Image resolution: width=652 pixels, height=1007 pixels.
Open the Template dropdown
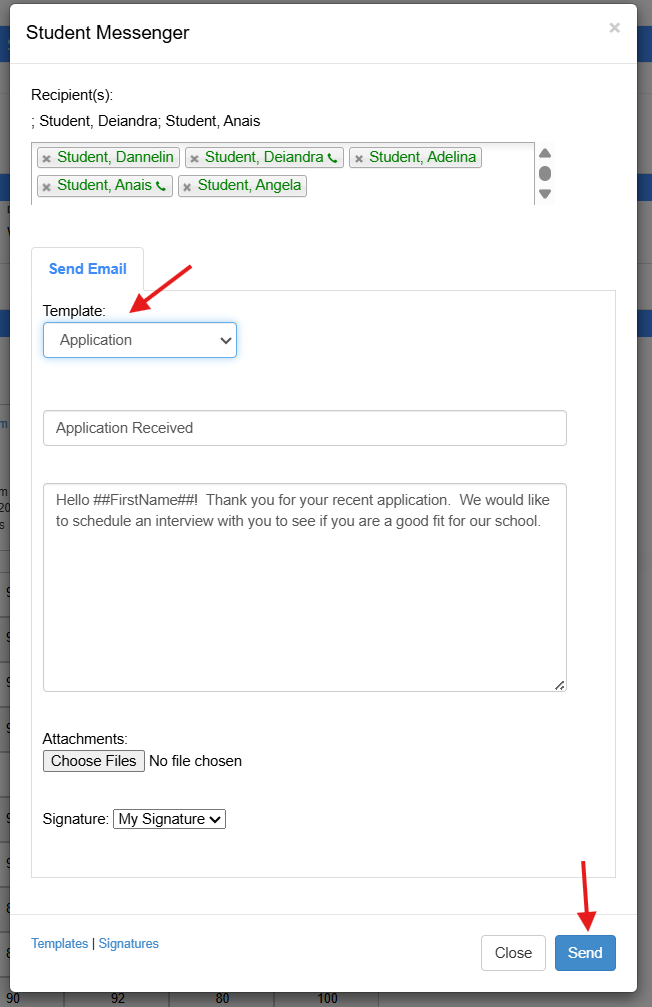coord(140,340)
